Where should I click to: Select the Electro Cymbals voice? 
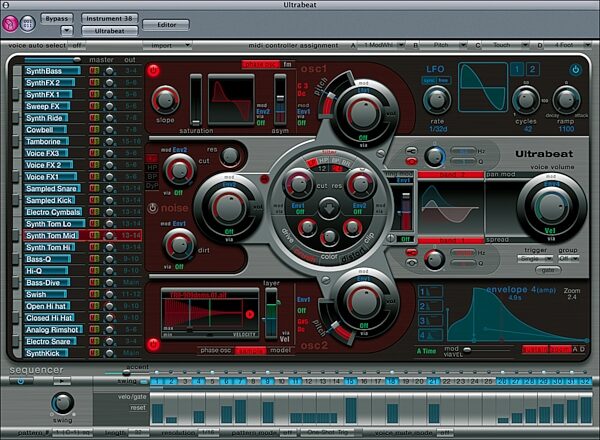click(x=53, y=212)
